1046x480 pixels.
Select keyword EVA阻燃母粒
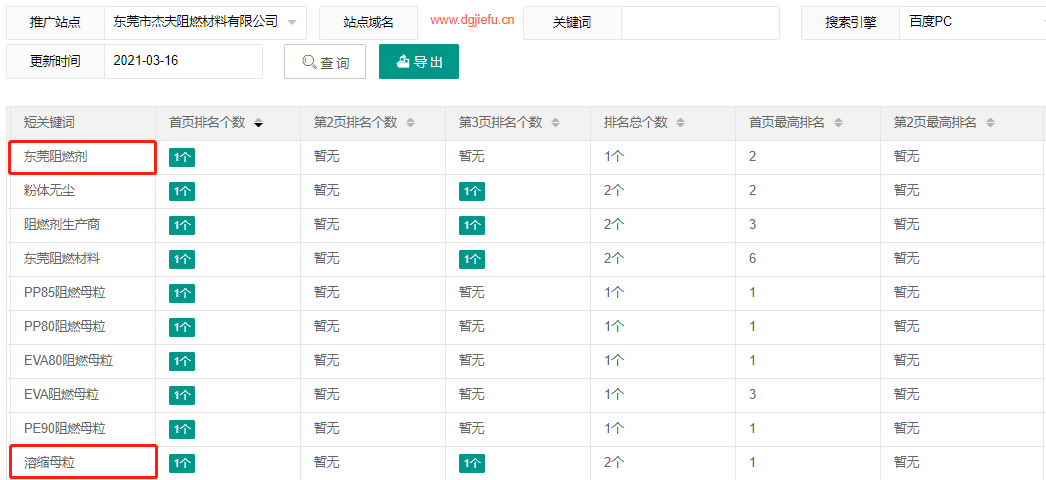click(x=62, y=395)
